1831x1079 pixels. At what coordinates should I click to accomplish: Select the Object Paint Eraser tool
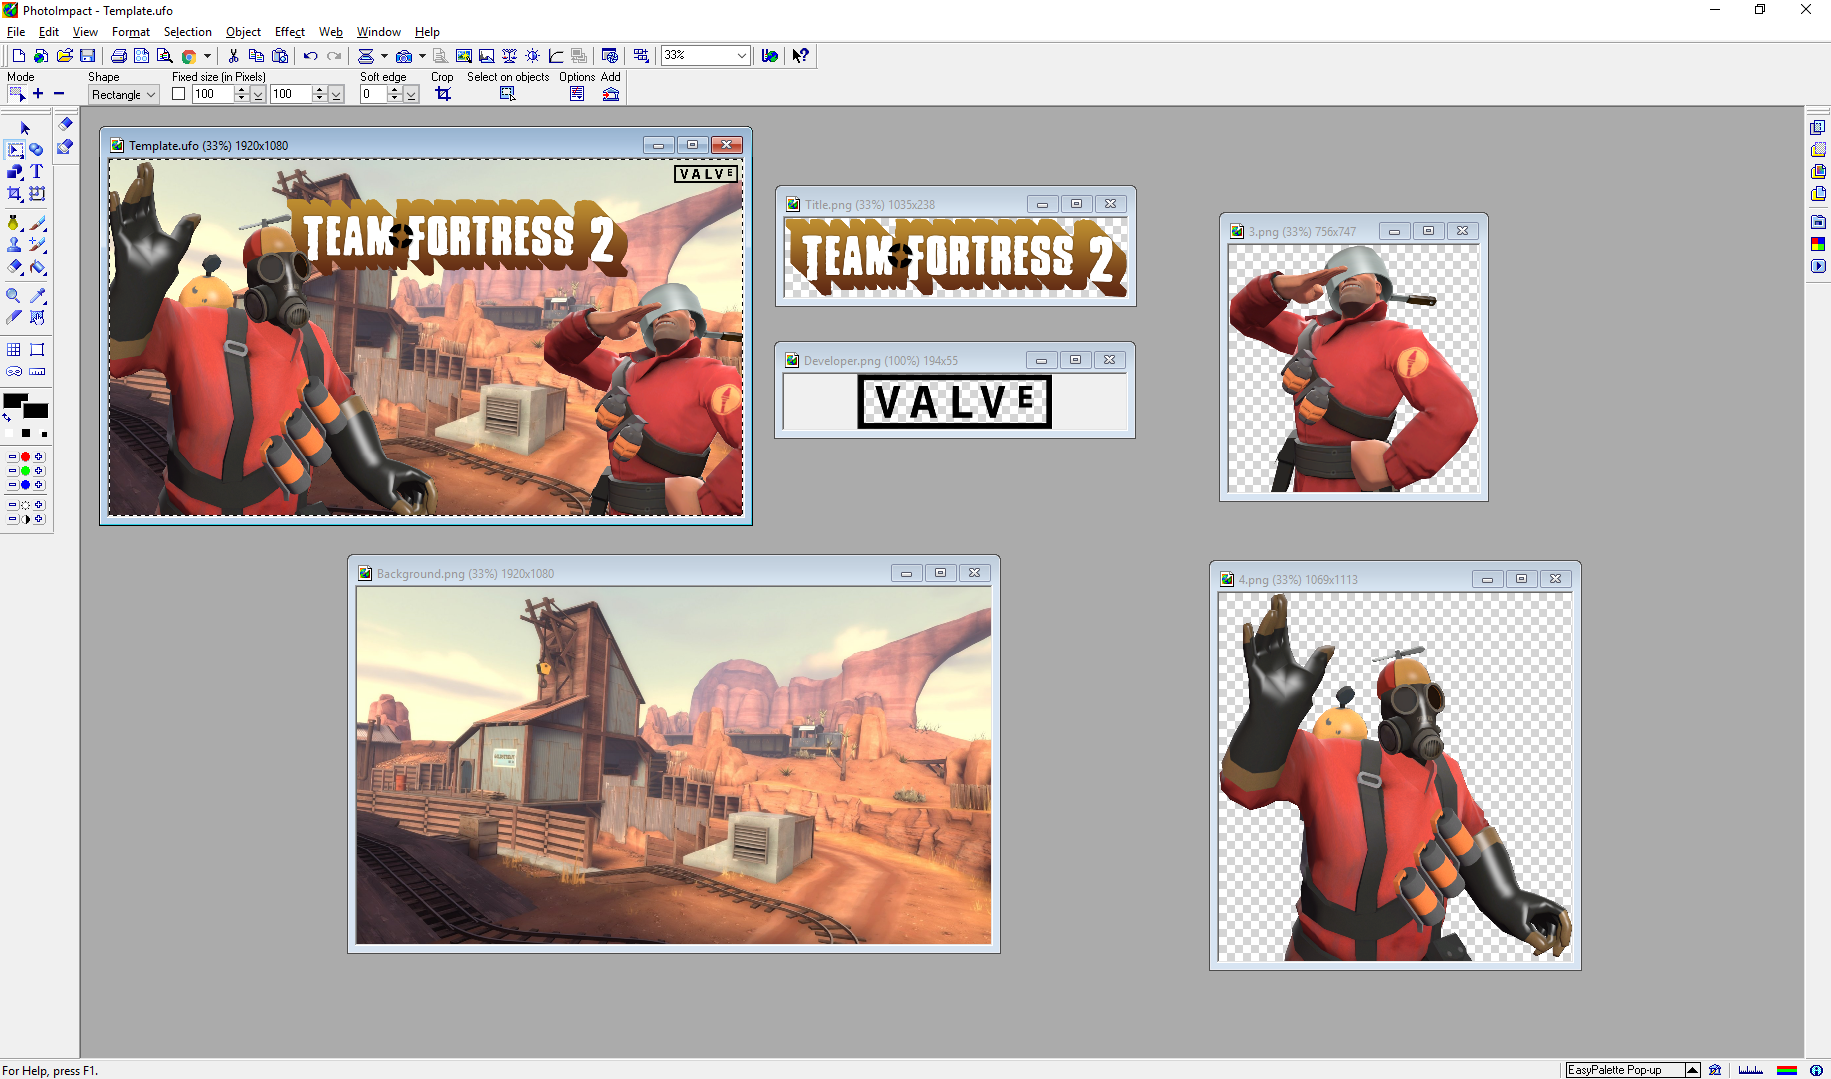point(15,267)
